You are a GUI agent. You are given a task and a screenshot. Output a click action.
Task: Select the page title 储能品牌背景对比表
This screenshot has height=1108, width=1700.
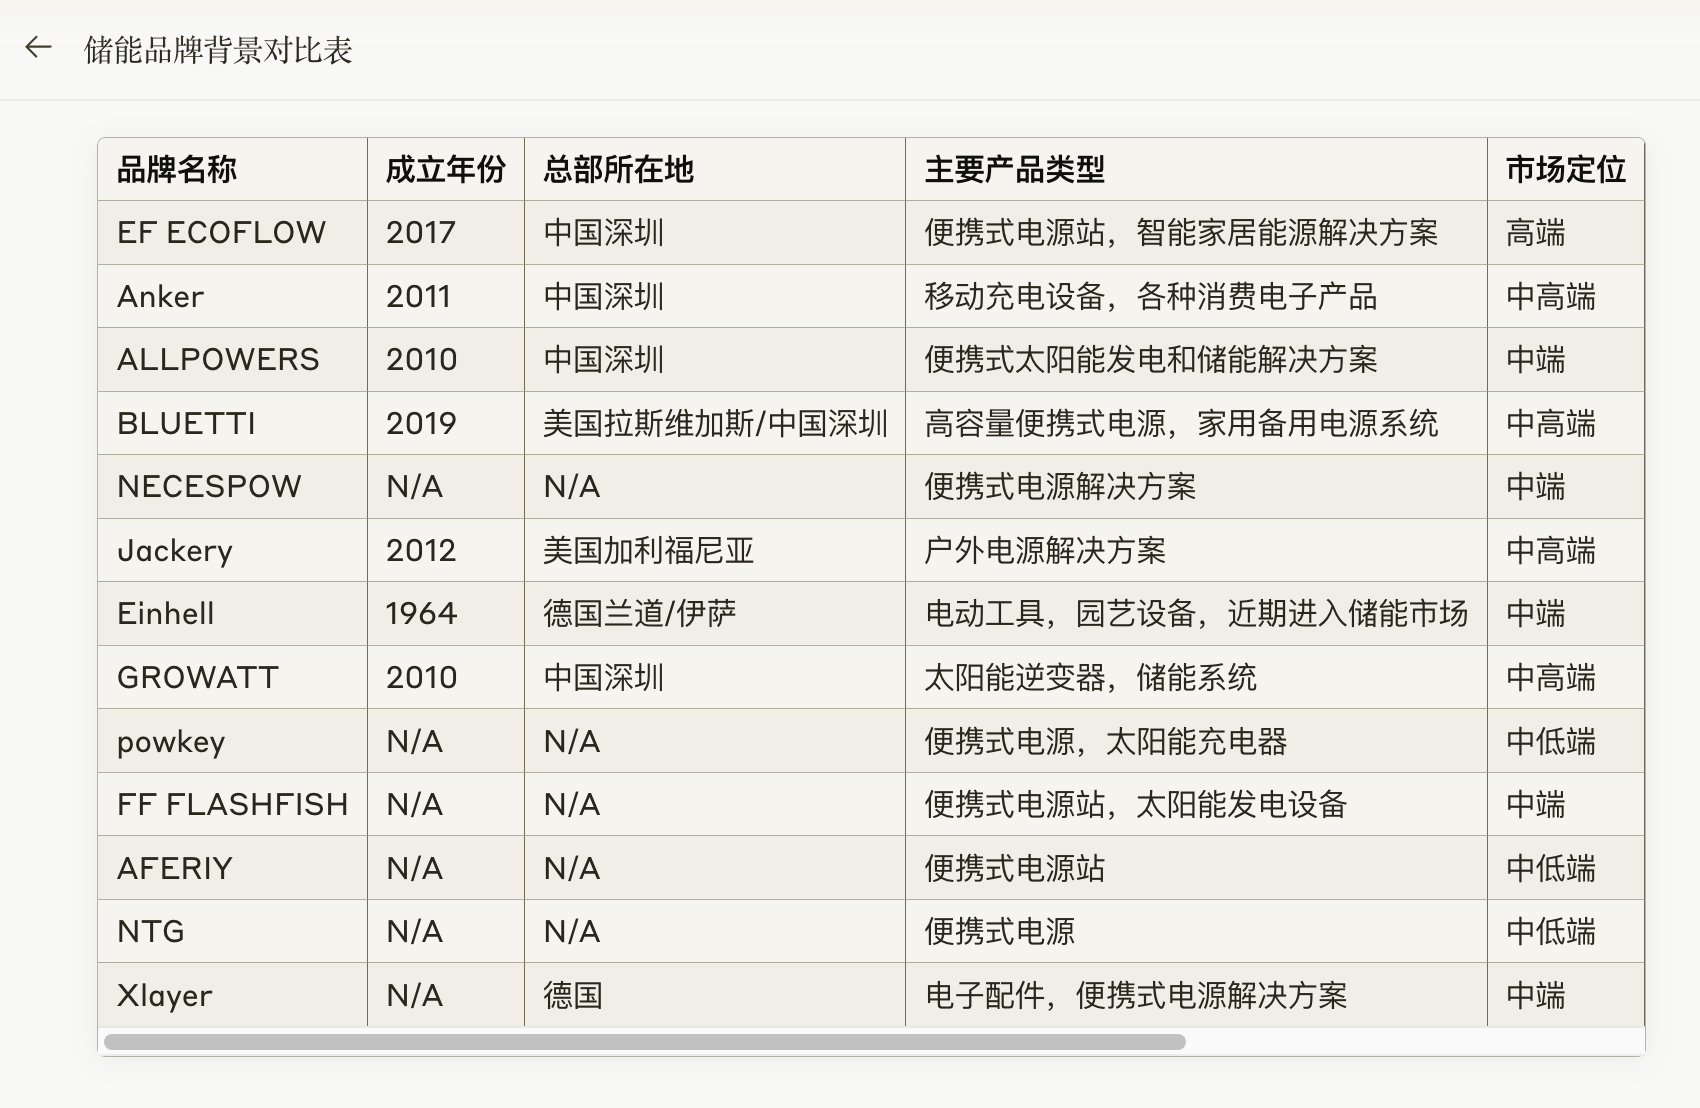218,50
